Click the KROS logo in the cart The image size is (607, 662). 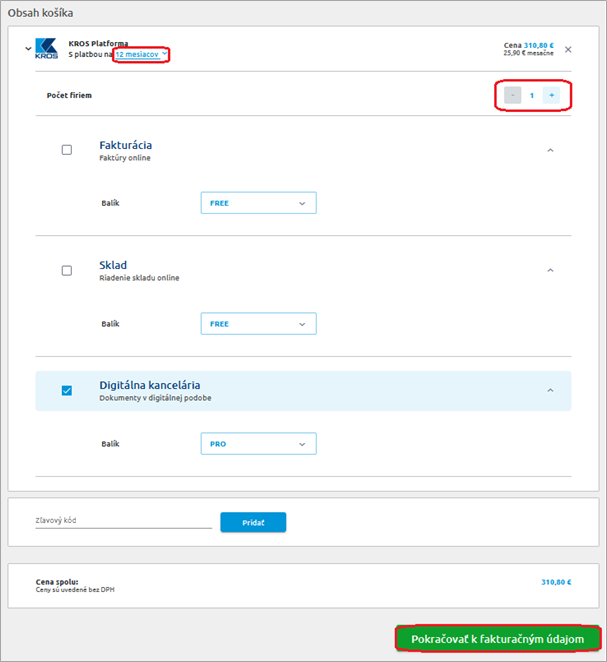46,49
